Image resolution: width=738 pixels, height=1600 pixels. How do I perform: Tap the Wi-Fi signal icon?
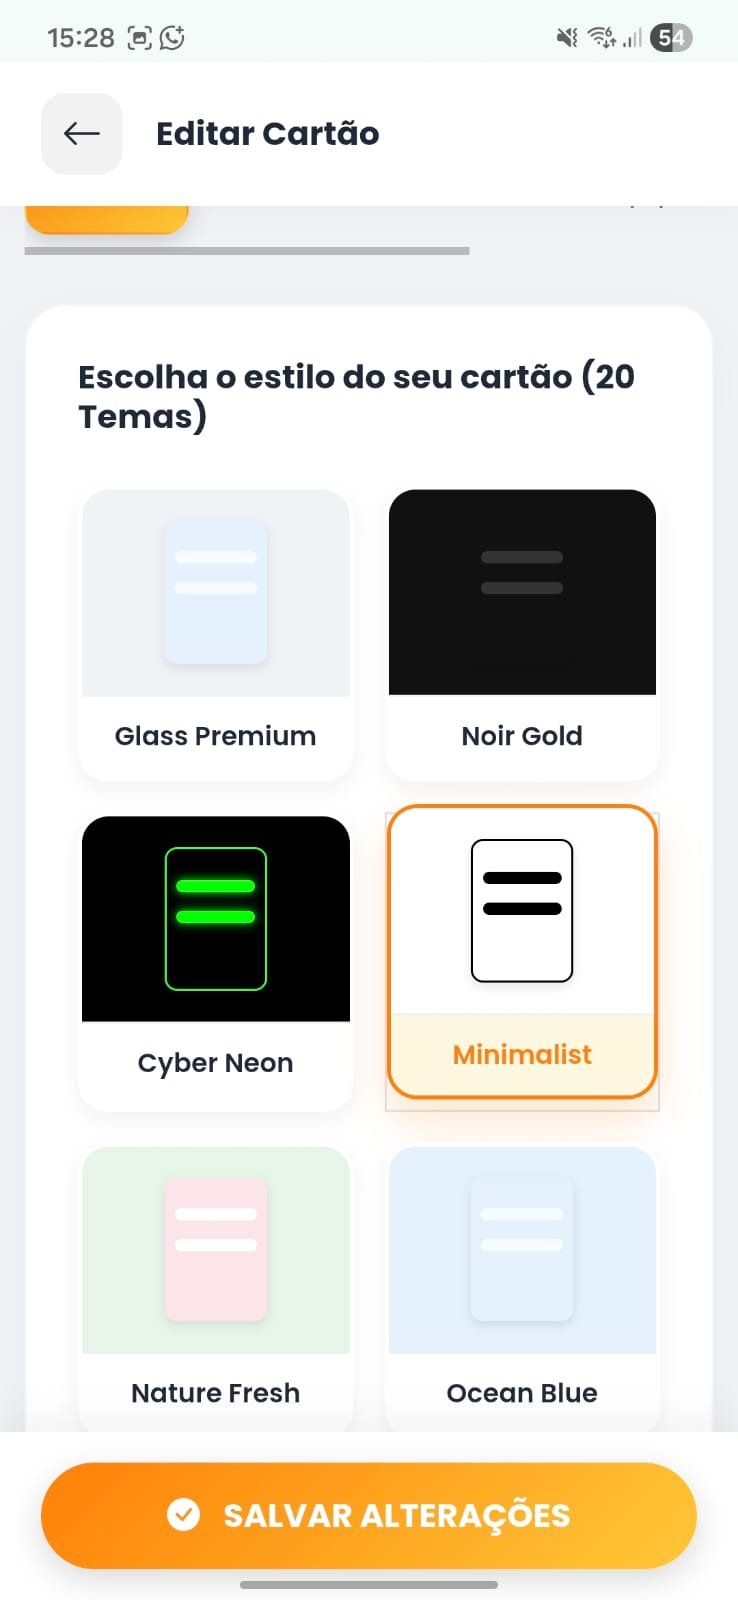pyautogui.click(x=601, y=38)
